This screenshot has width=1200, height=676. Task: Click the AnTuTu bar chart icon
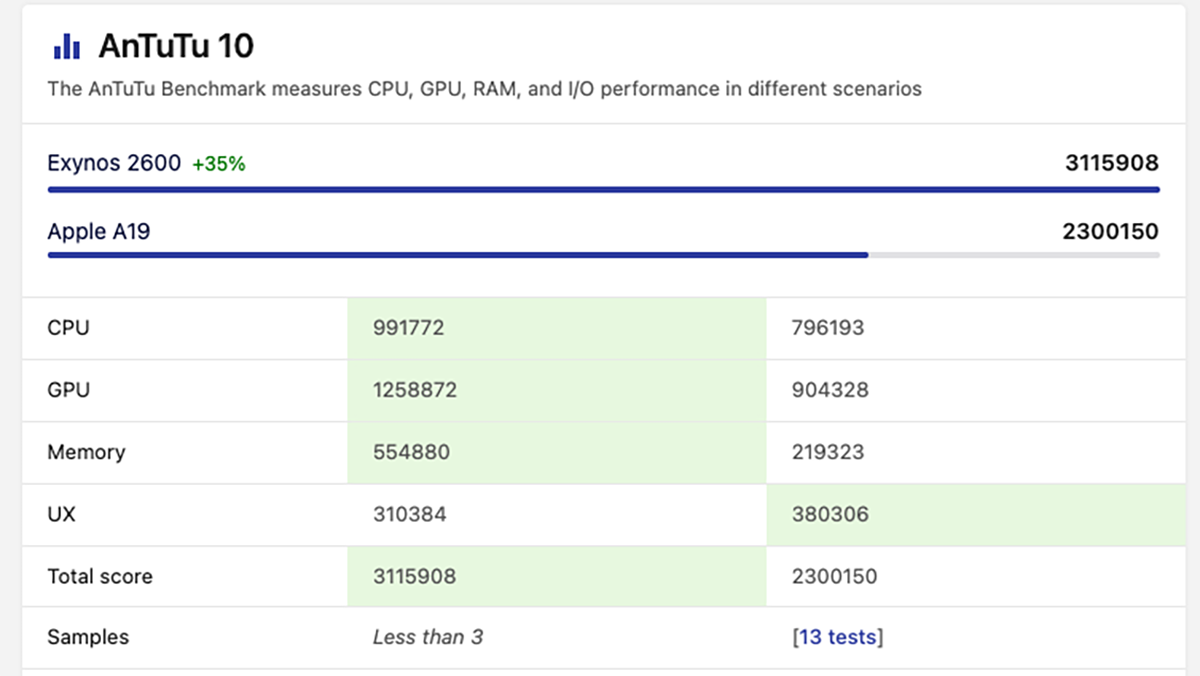click(x=67, y=46)
